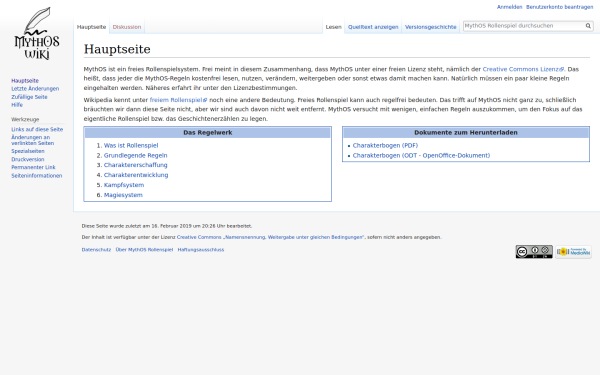The width and height of the screenshot is (600, 375).
Task: Open the Diskussion tab
Action: pos(127,27)
